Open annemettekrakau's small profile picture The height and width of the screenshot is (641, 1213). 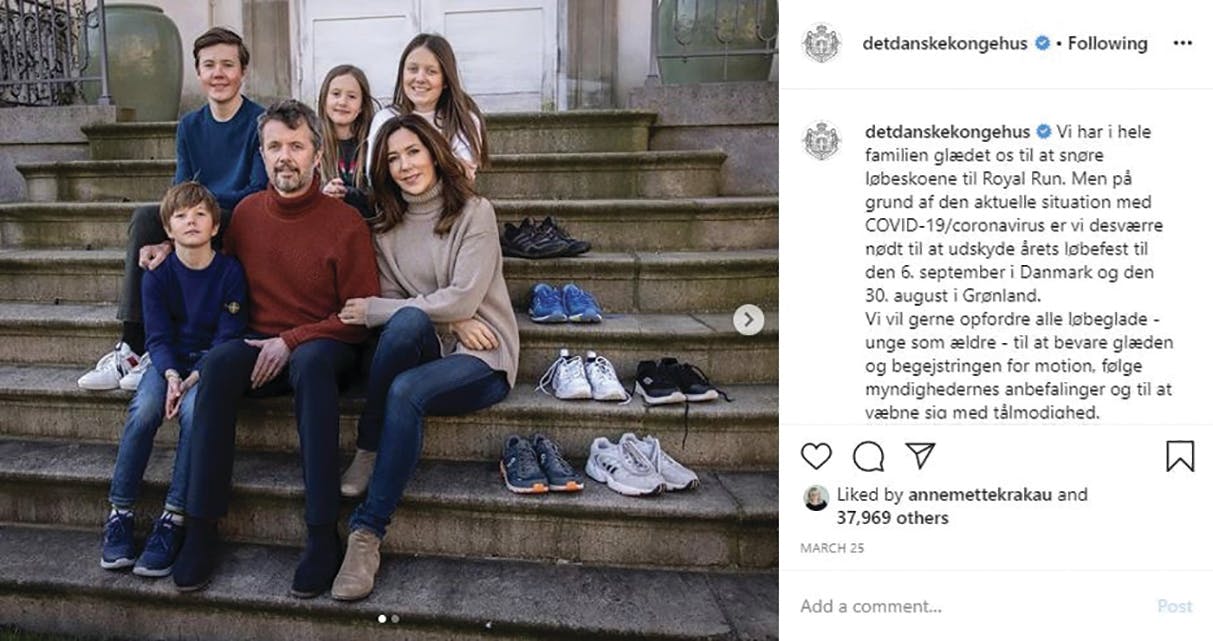coord(816,498)
